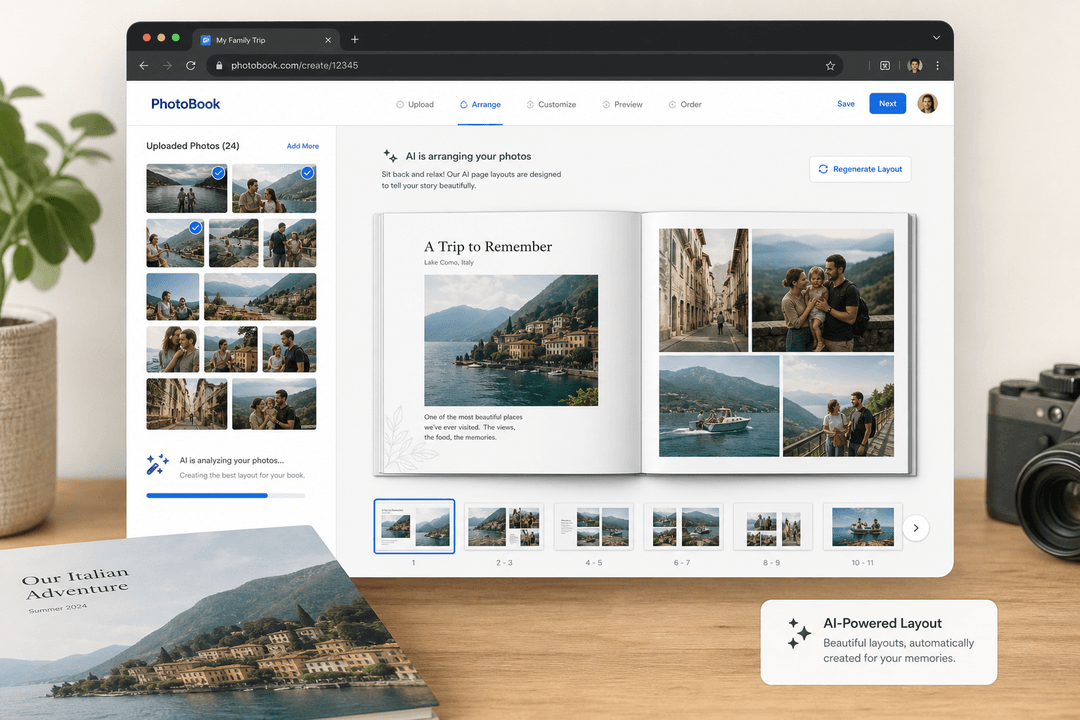
Task: Click the Lake Como, Italy subtitle
Action: [x=448, y=263]
